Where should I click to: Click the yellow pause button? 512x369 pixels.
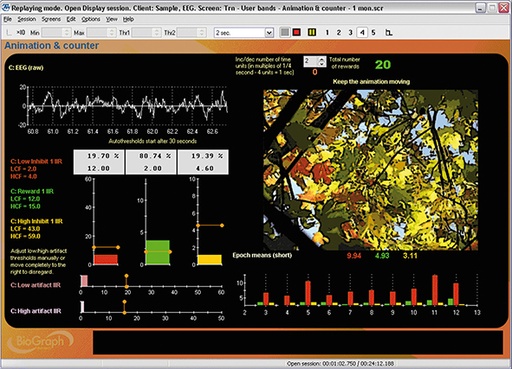pyautogui.click(x=312, y=32)
